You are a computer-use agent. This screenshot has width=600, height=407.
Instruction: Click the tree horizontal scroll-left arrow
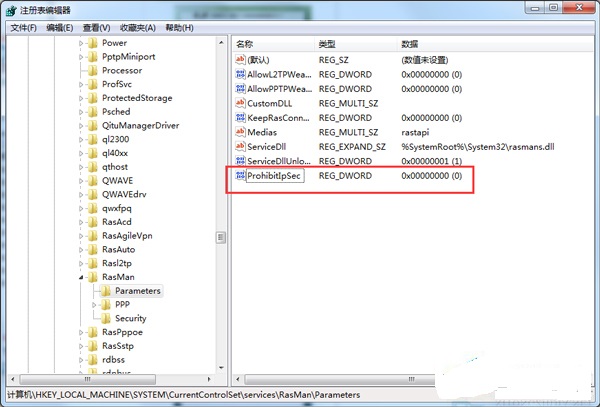(x=13, y=379)
